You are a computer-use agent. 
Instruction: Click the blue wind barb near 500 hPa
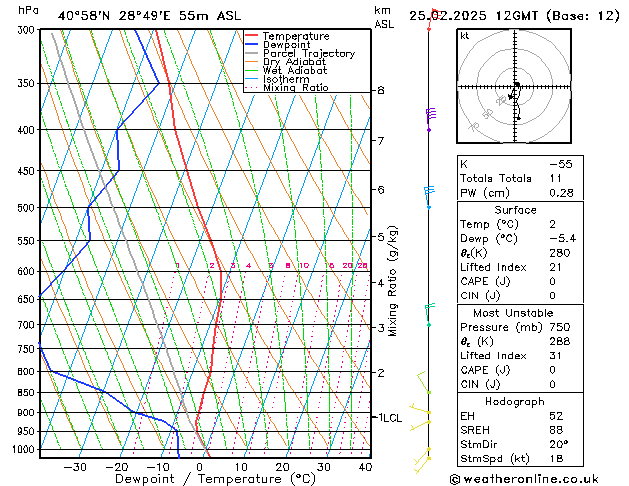[429, 197]
